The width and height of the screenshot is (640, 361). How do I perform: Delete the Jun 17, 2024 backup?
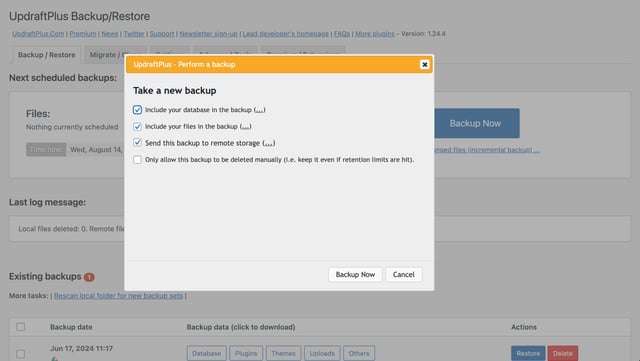(562, 353)
